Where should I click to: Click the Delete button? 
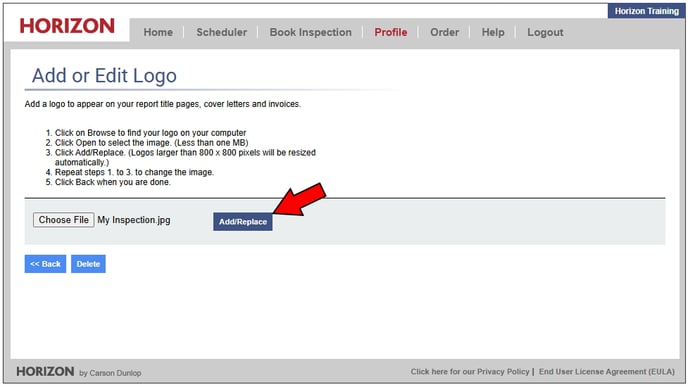coord(88,264)
